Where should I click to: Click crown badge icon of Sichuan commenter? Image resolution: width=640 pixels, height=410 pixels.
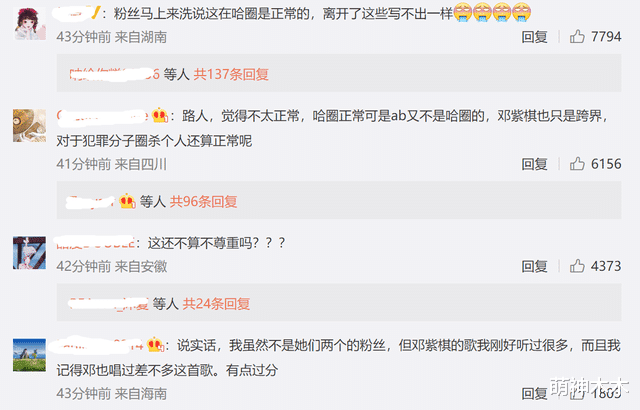(x=160, y=116)
